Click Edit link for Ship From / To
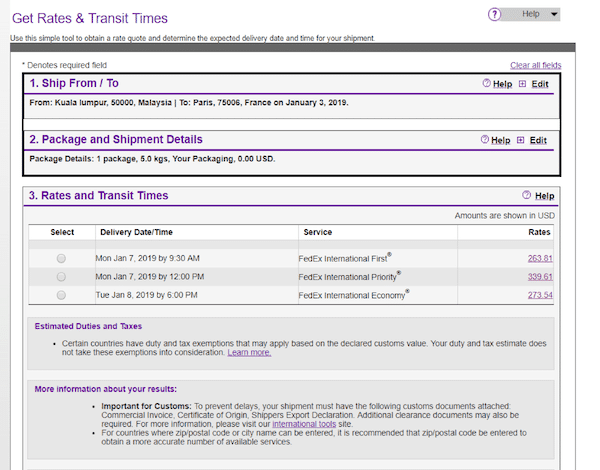600x470 pixels. pyautogui.click(x=540, y=84)
